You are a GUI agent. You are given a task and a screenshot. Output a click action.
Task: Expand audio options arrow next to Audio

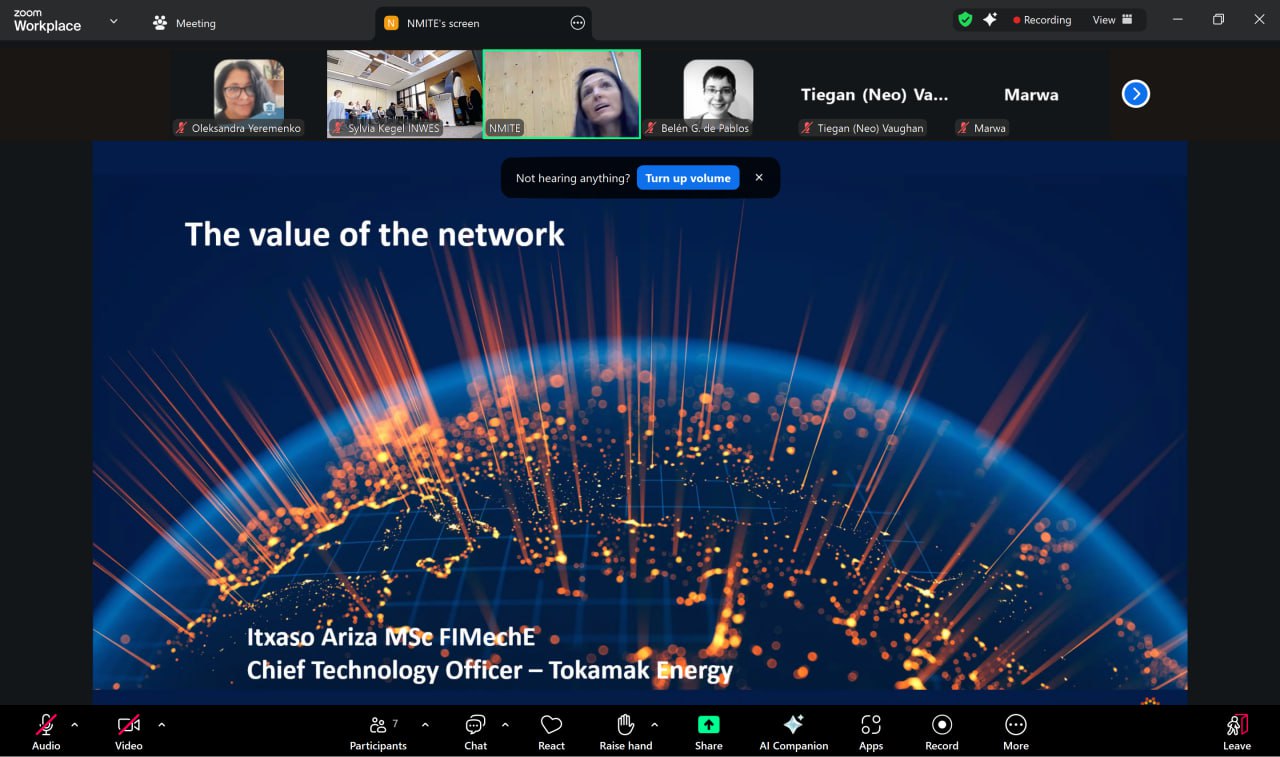(x=75, y=725)
